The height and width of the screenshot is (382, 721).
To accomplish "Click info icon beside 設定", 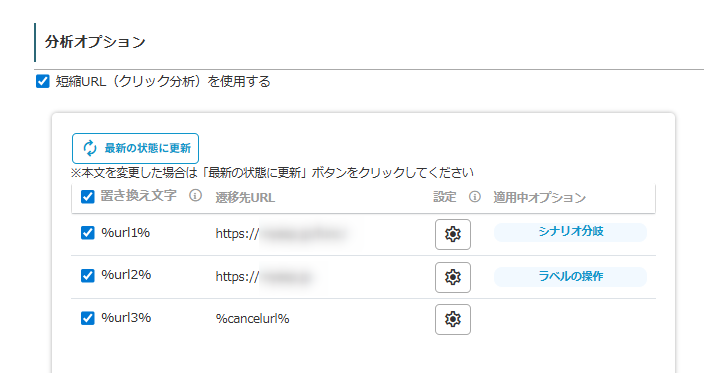I will point(475,197).
